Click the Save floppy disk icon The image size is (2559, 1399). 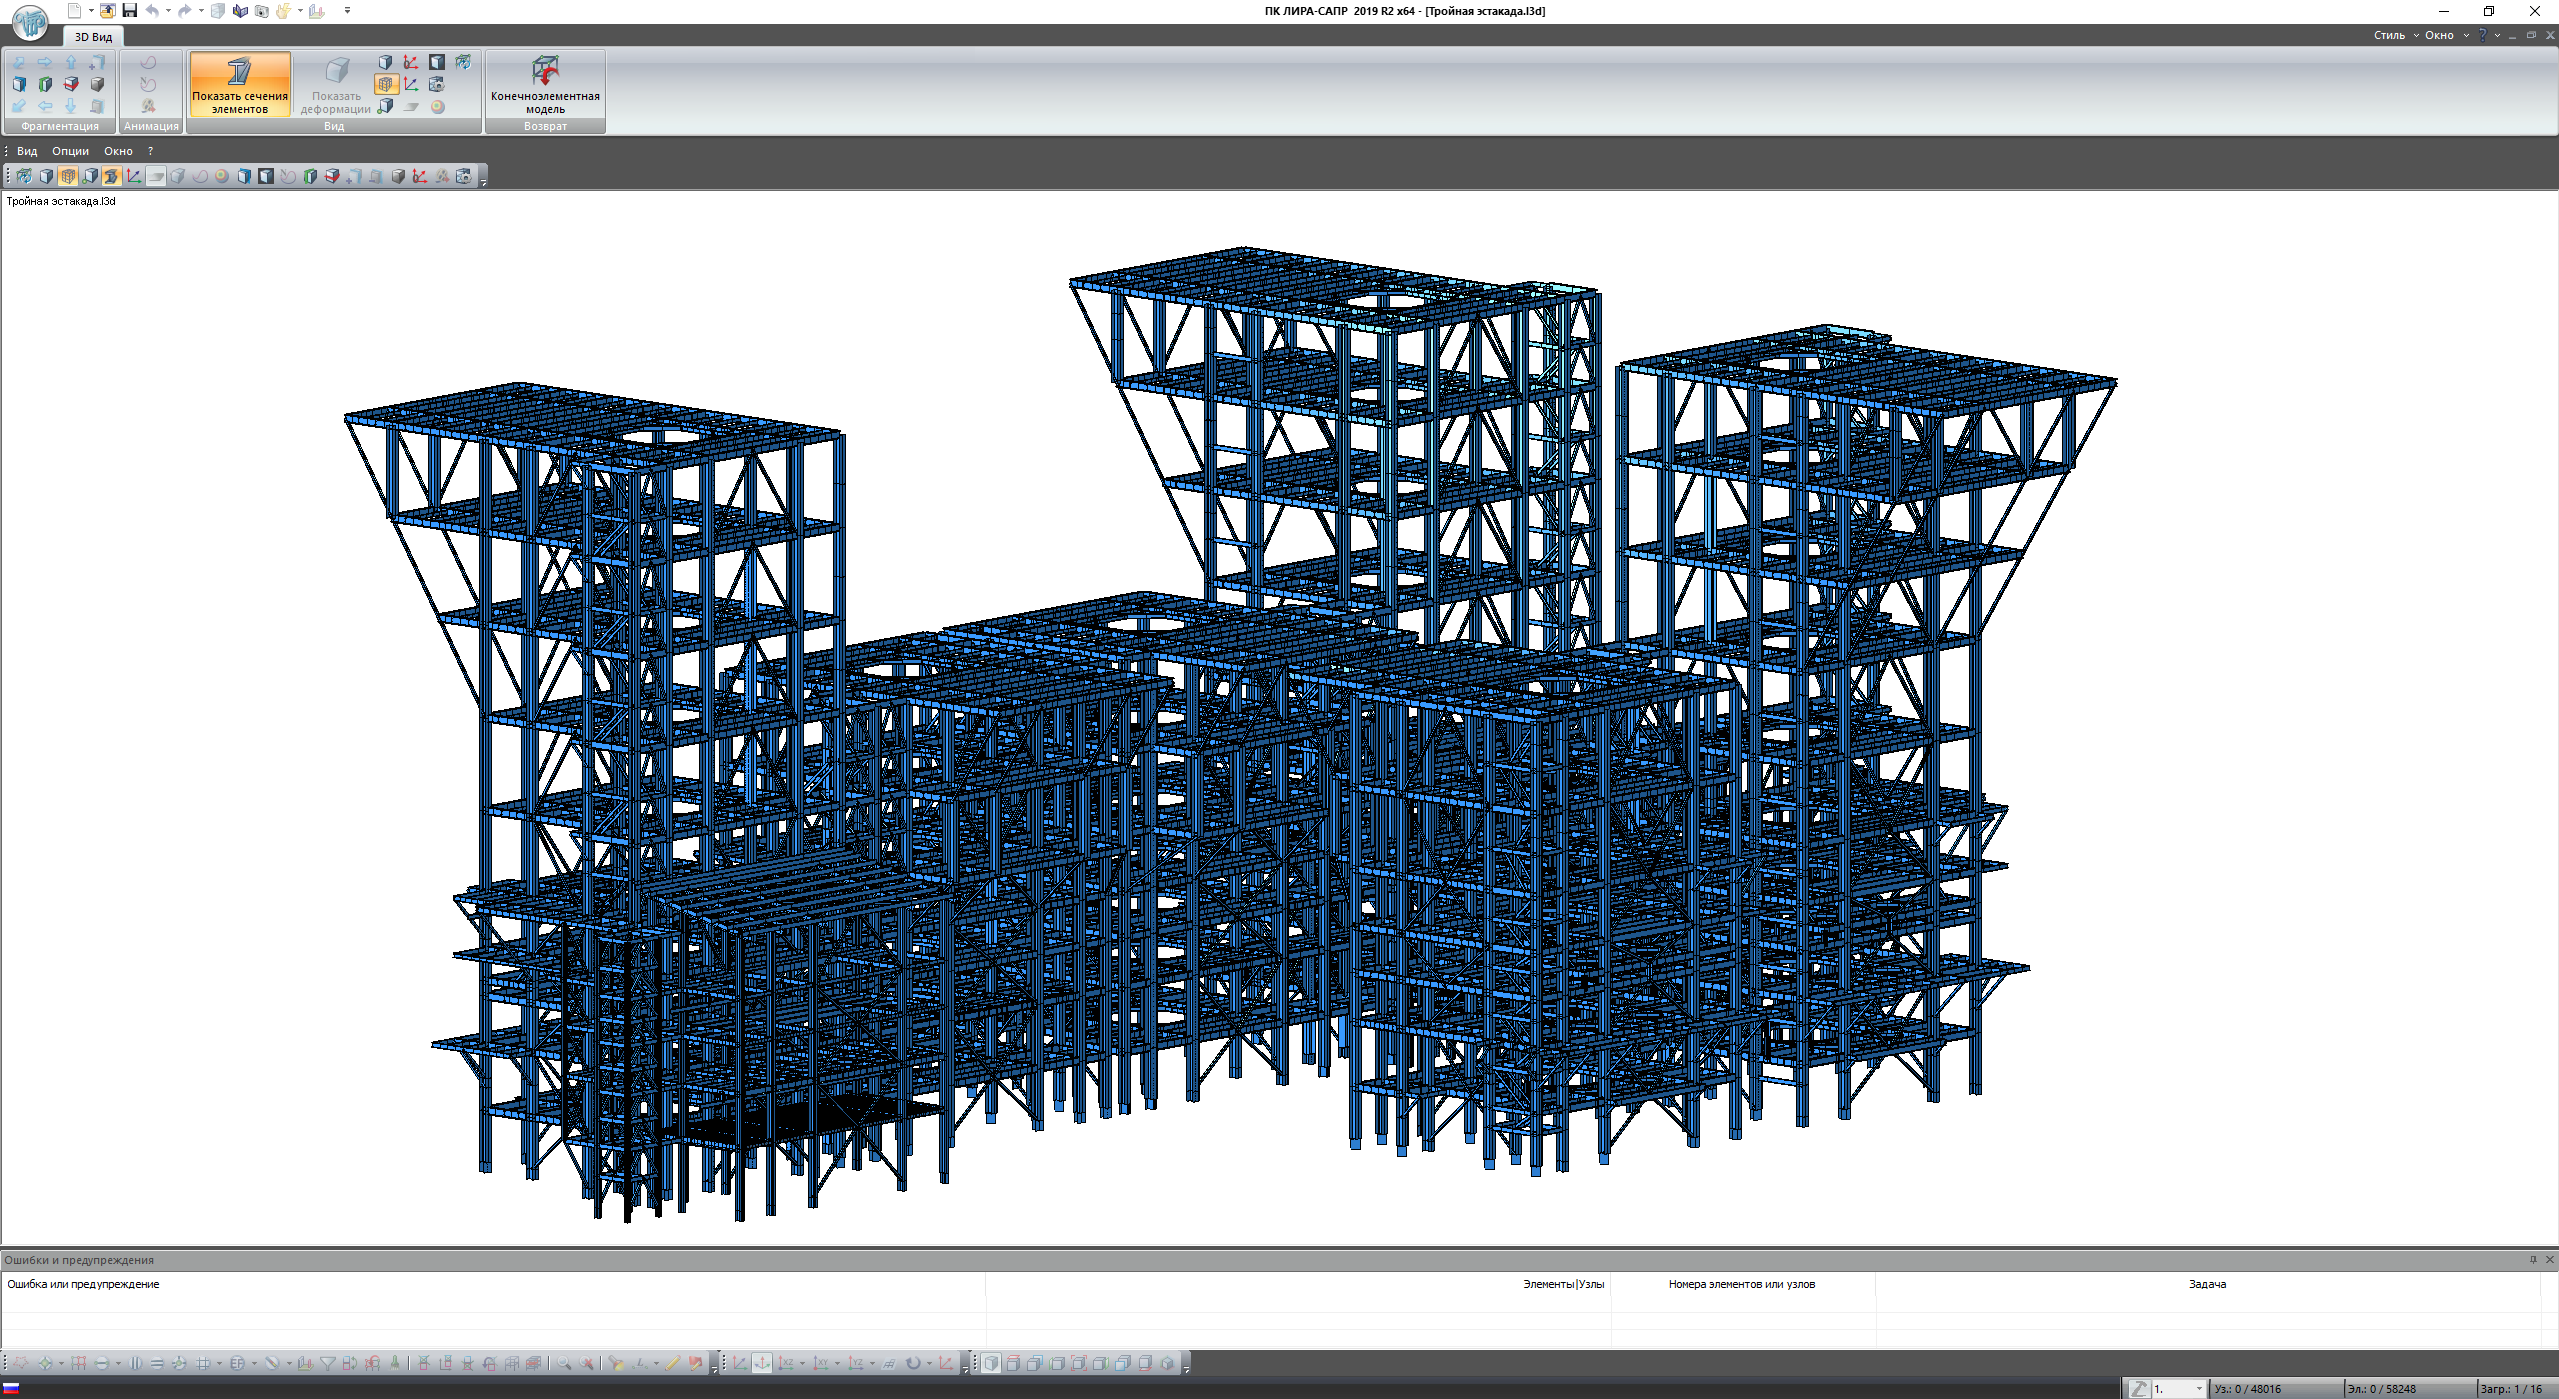129,11
